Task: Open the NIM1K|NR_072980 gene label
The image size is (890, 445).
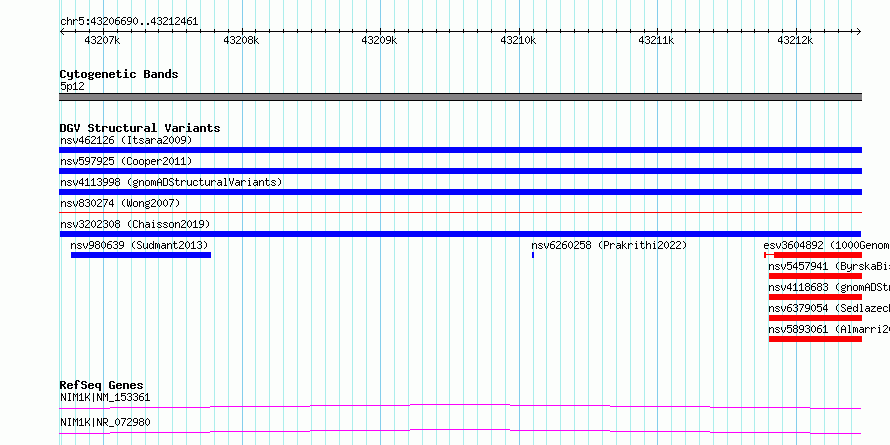Action: click(x=105, y=422)
